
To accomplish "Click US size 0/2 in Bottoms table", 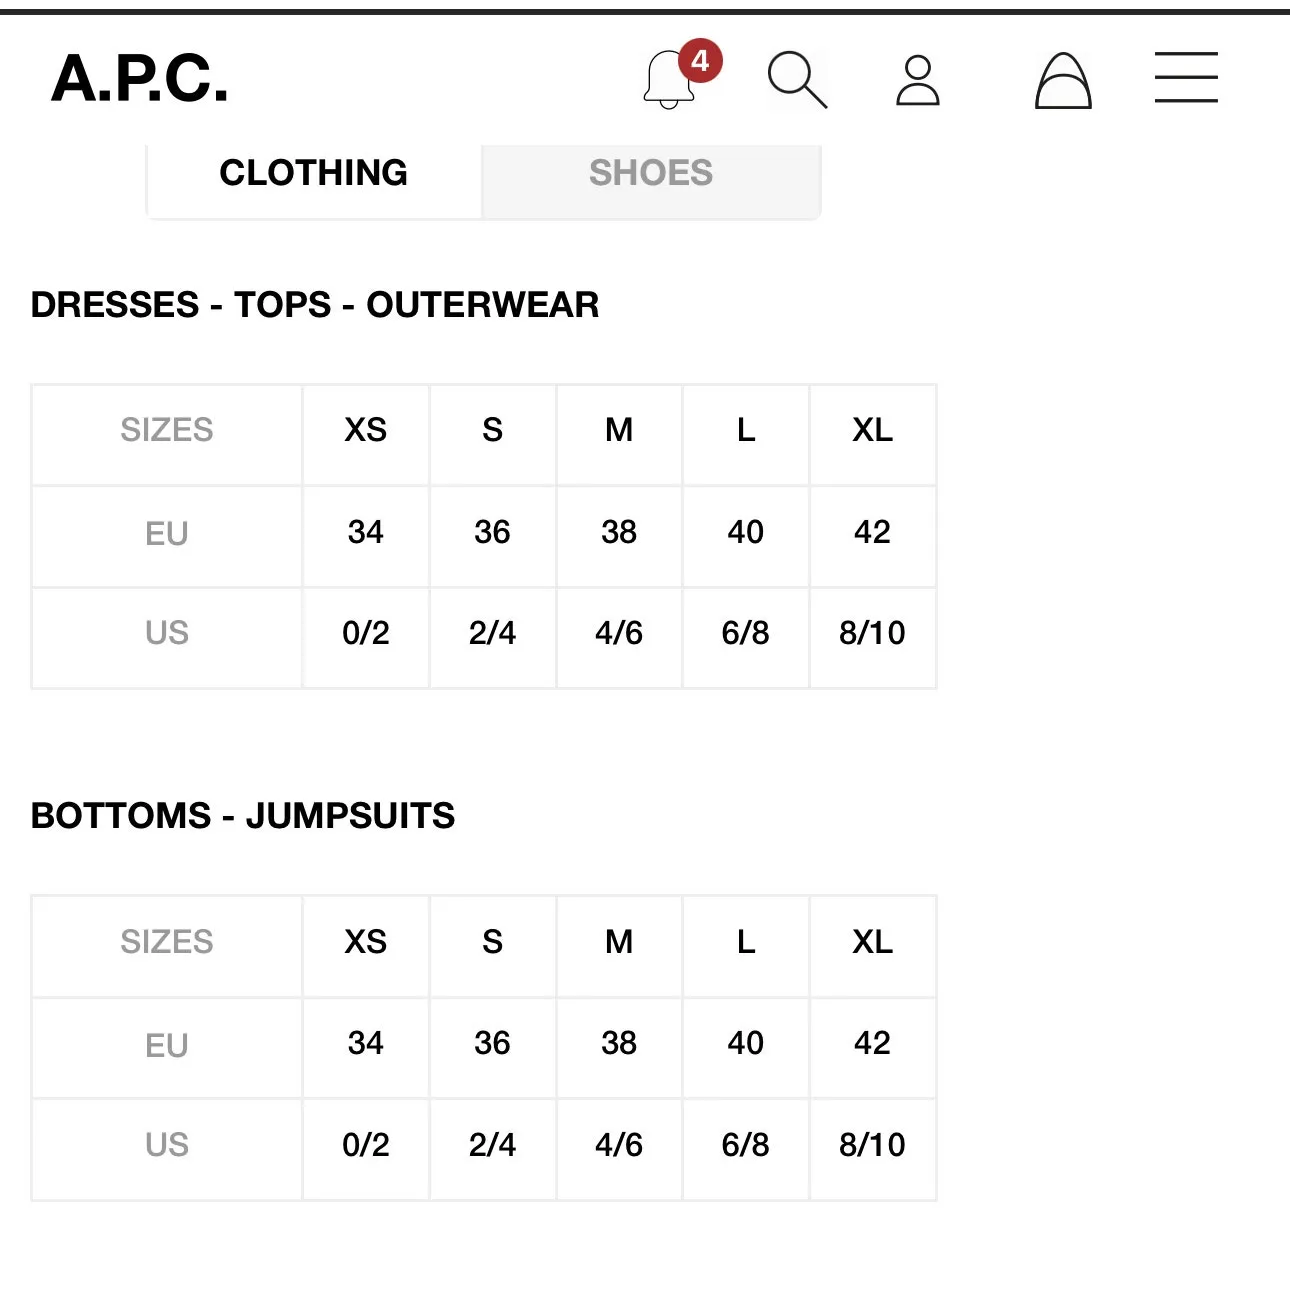I will pyautogui.click(x=366, y=1145).
